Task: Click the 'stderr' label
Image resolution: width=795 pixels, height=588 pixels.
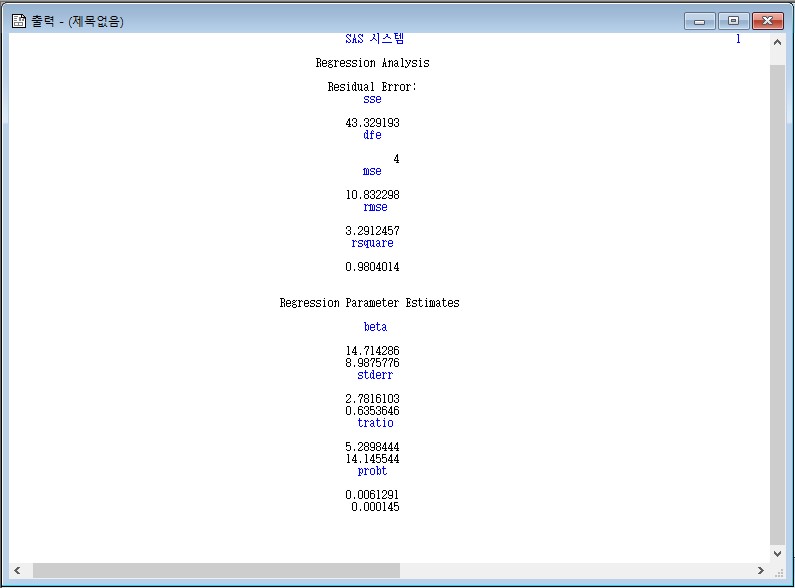Action: click(375, 375)
